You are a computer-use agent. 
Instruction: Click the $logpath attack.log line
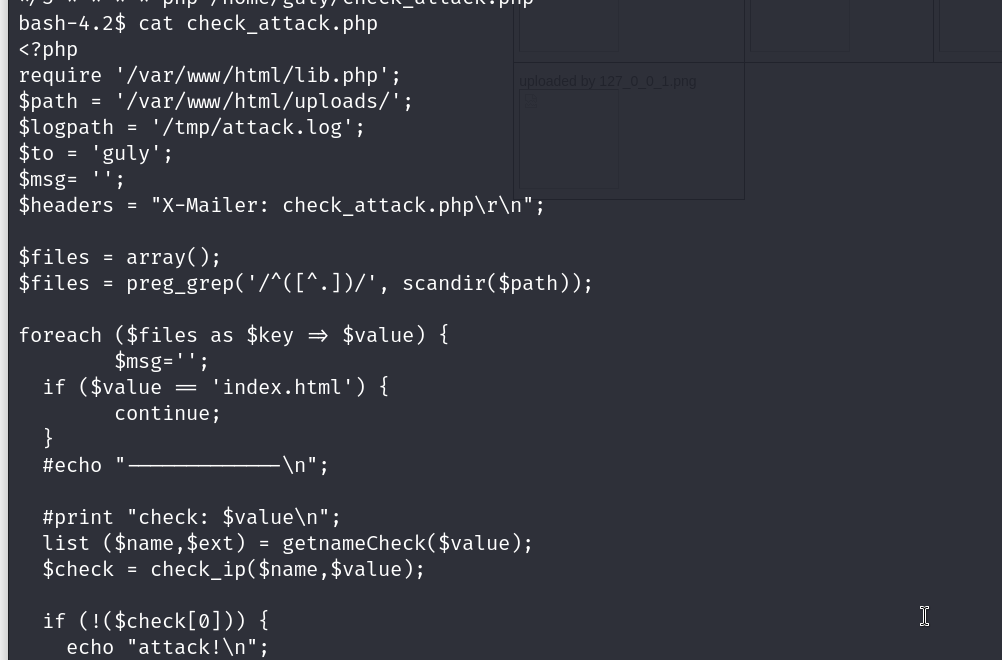click(x=191, y=127)
